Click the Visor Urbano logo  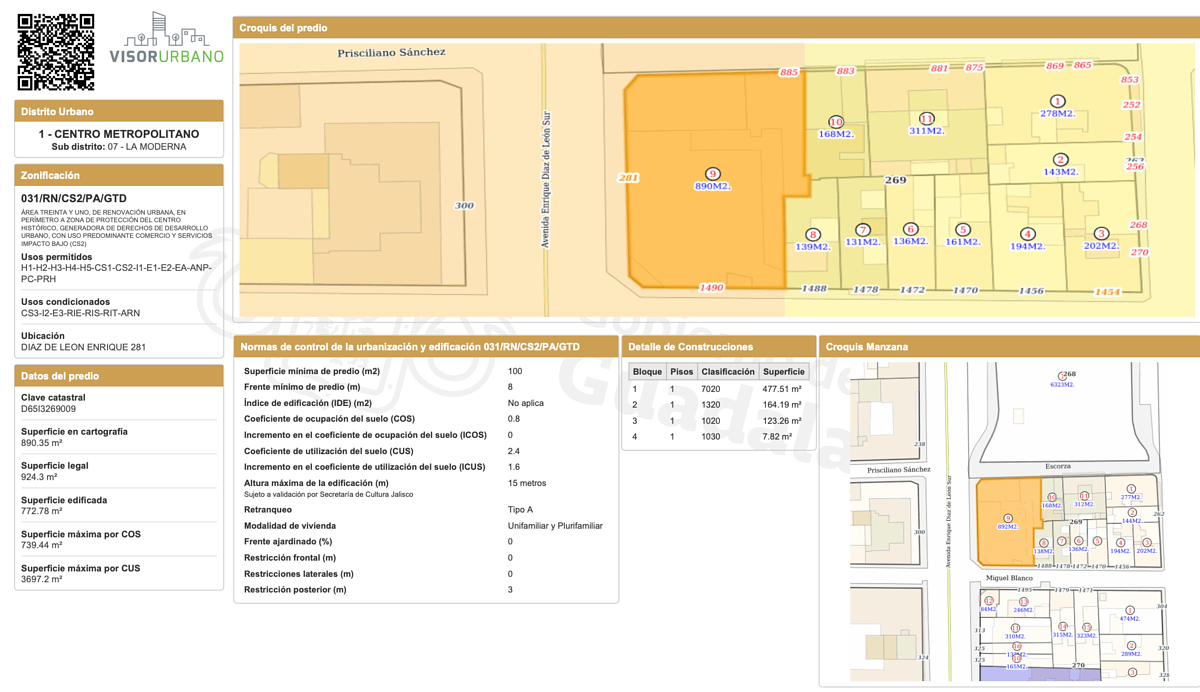(x=166, y=41)
